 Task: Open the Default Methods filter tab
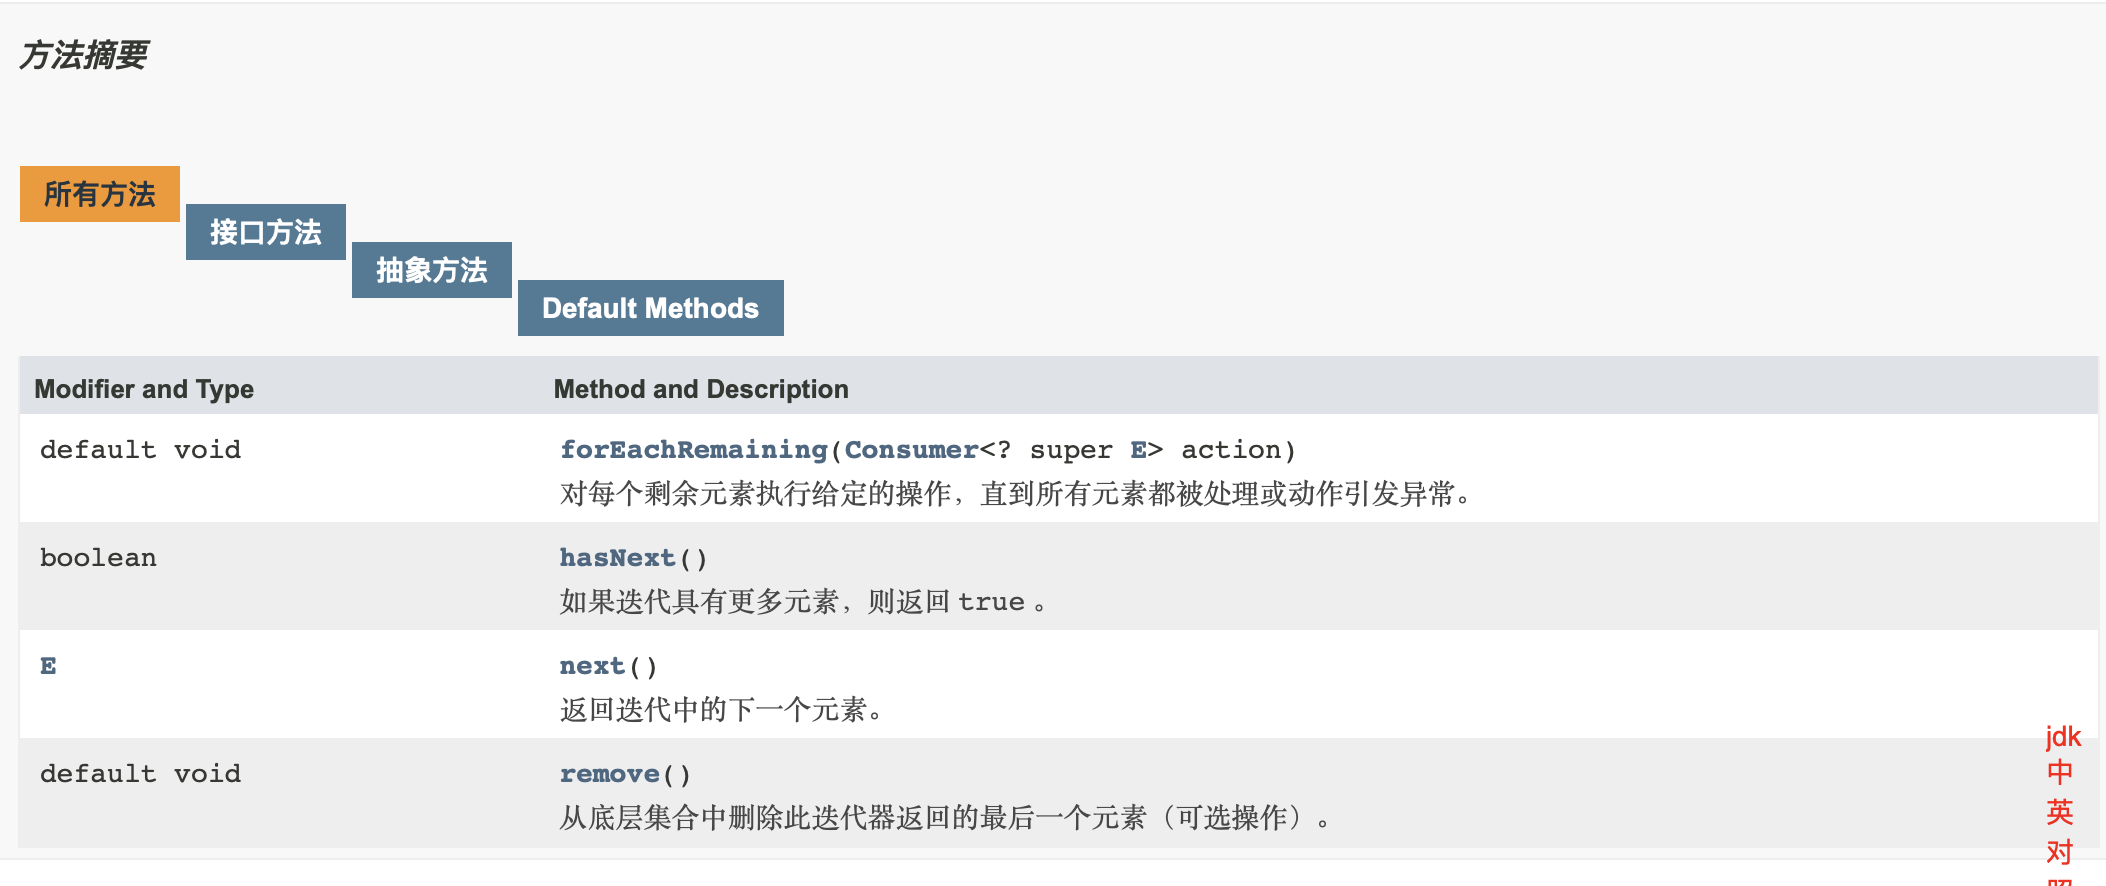649,307
